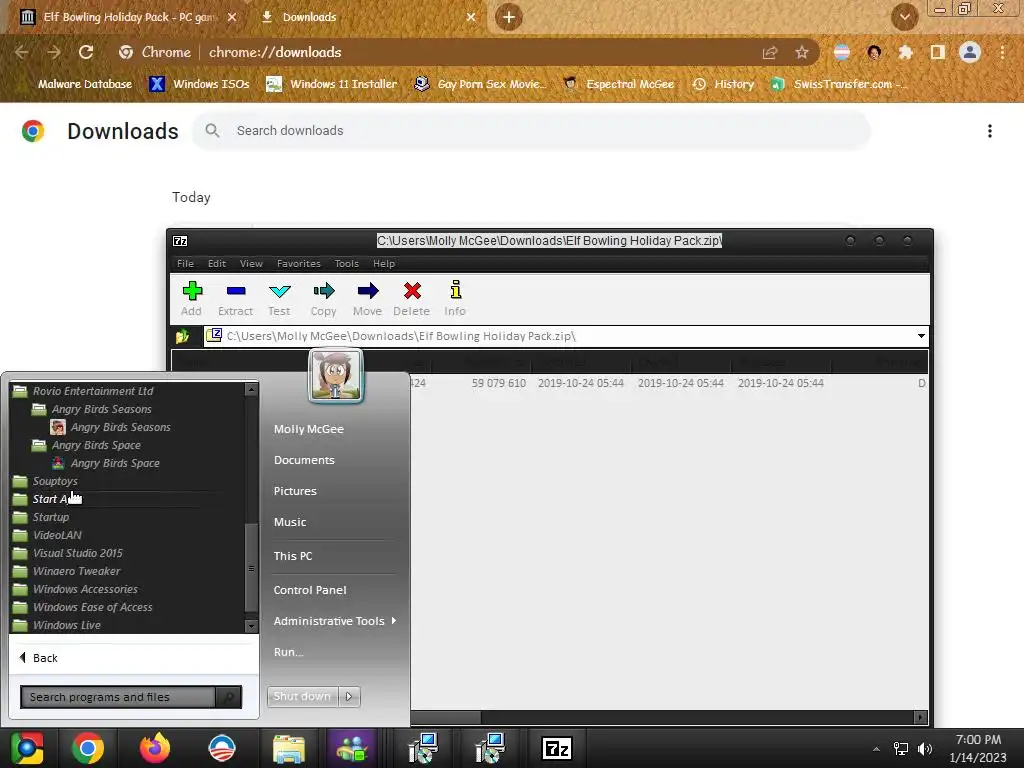Open the 7-Zip Help menu
Screen dimensions: 1024x768
pos(384,264)
